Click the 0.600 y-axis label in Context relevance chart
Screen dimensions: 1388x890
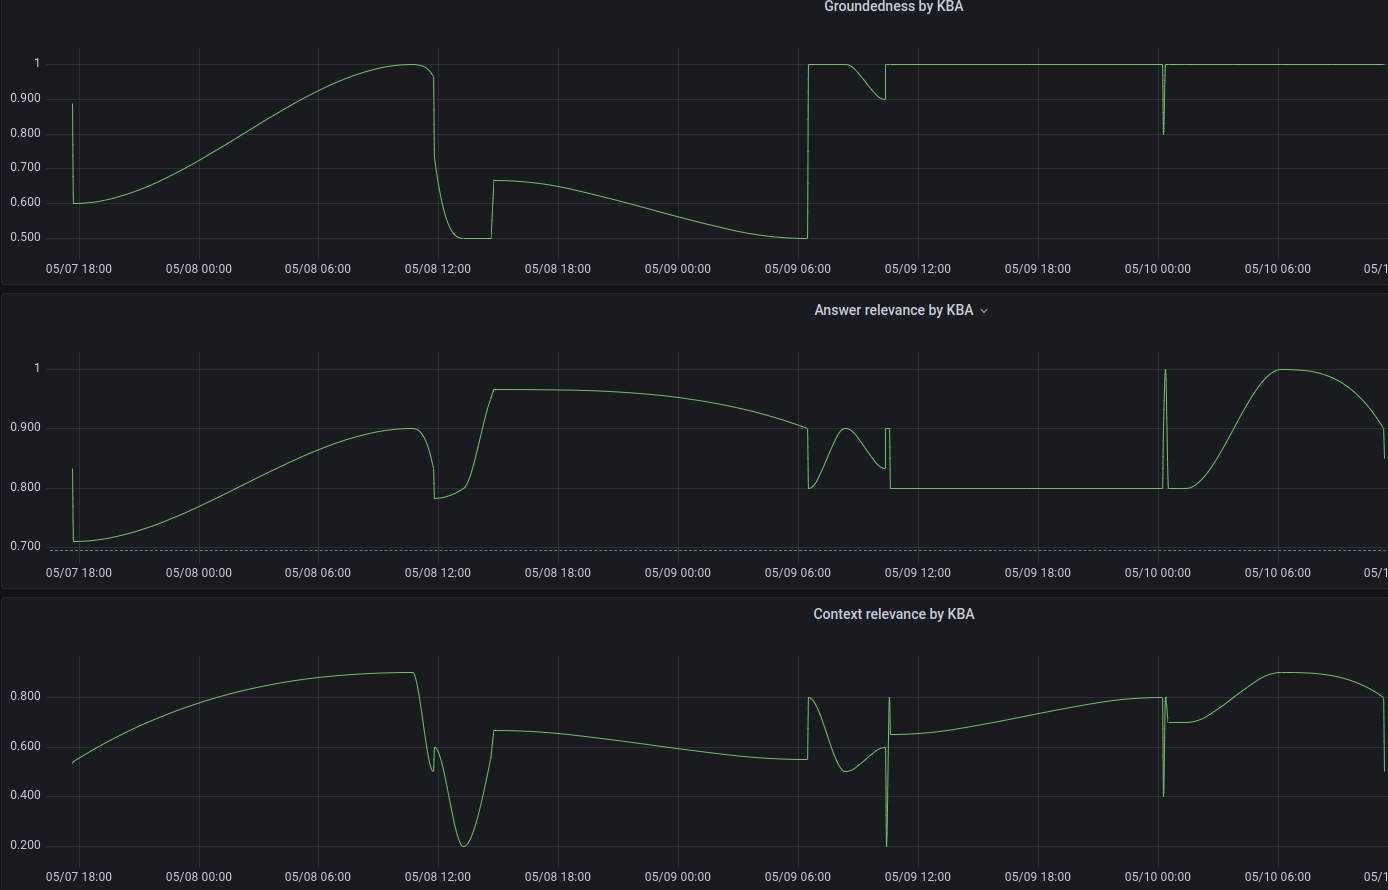tap(26, 747)
